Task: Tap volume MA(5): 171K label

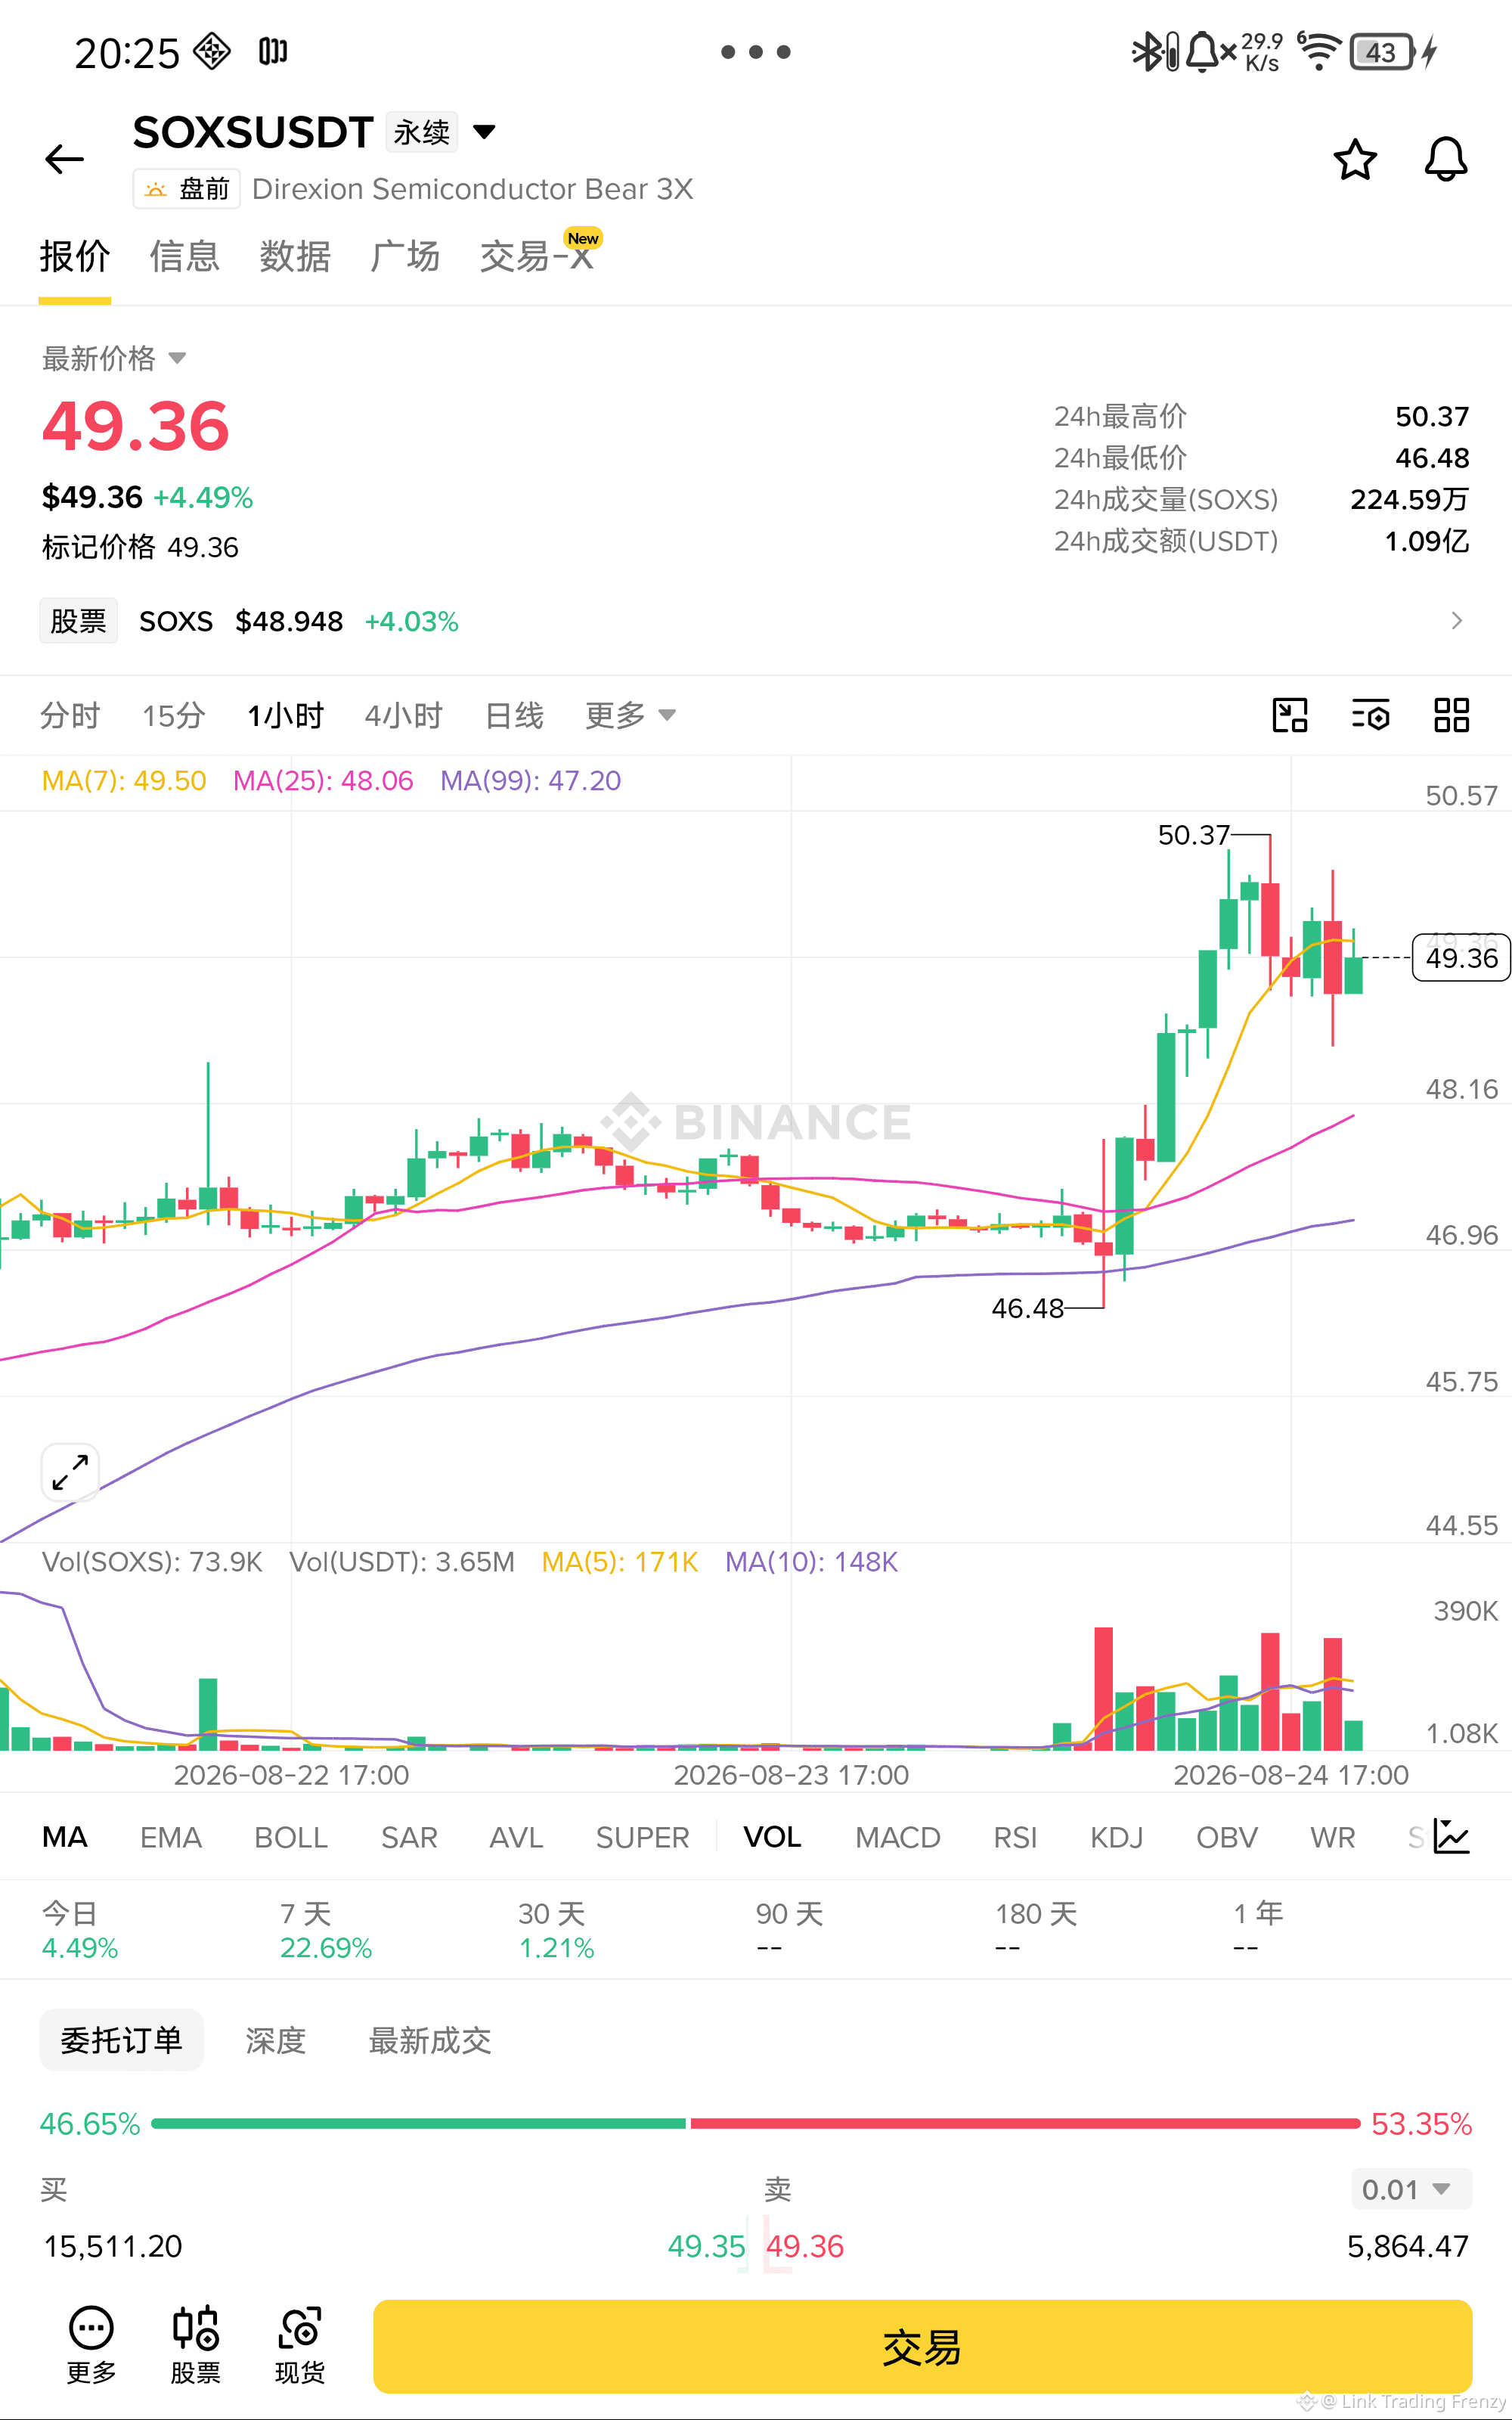Action: click(x=620, y=1562)
